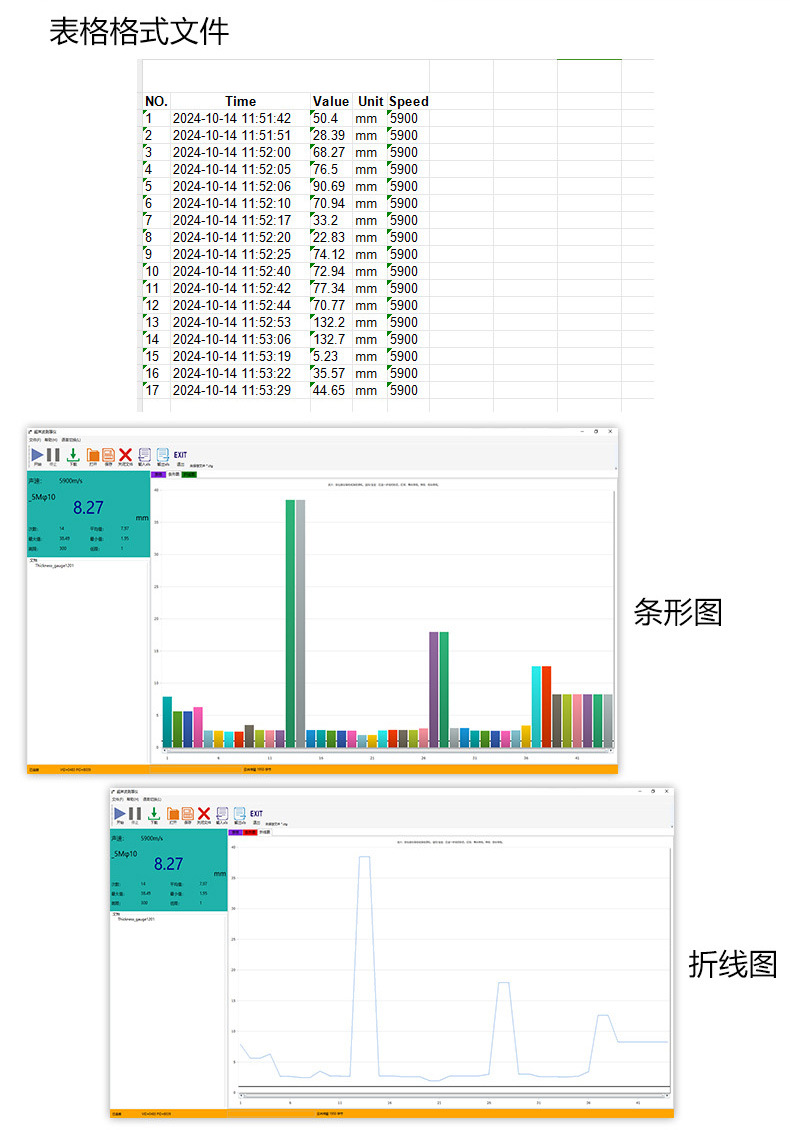
Task: Select the Value column header cell
Action: coord(331,102)
